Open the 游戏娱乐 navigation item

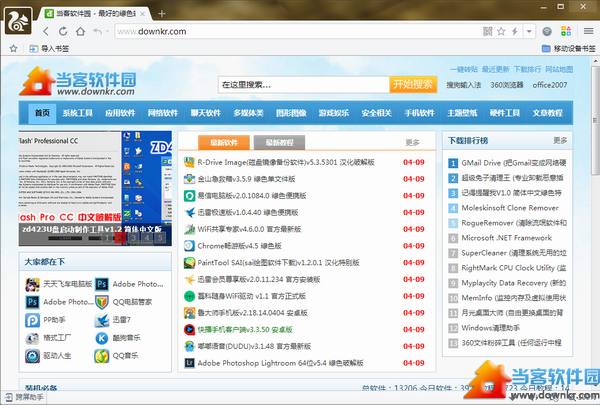(x=334, y=113)
